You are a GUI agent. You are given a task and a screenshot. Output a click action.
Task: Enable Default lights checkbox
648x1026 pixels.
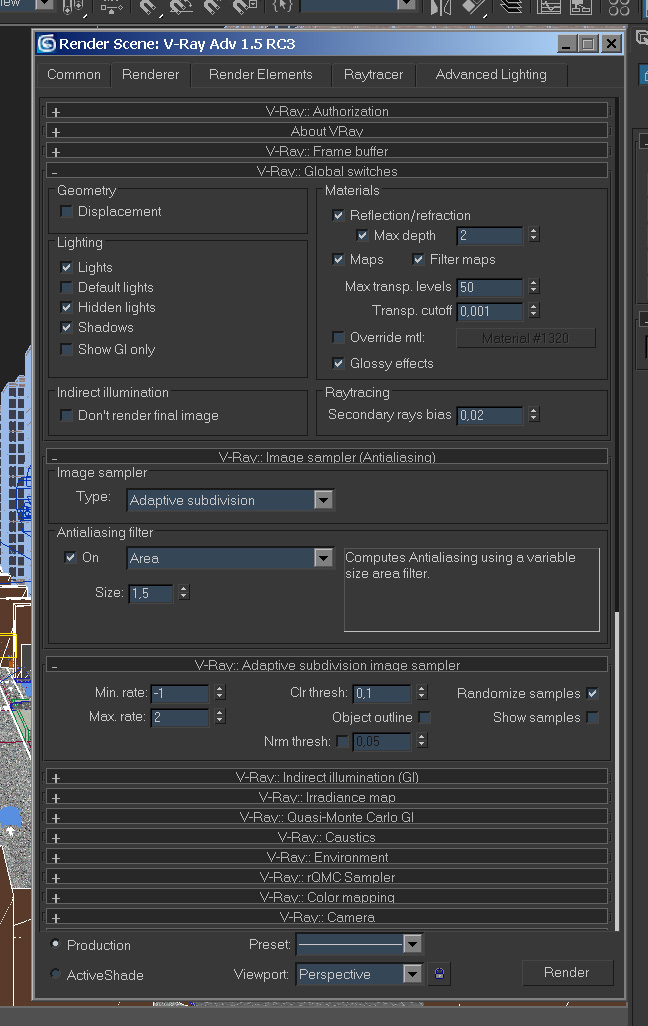pyautogui.click(x=66, y=287)
